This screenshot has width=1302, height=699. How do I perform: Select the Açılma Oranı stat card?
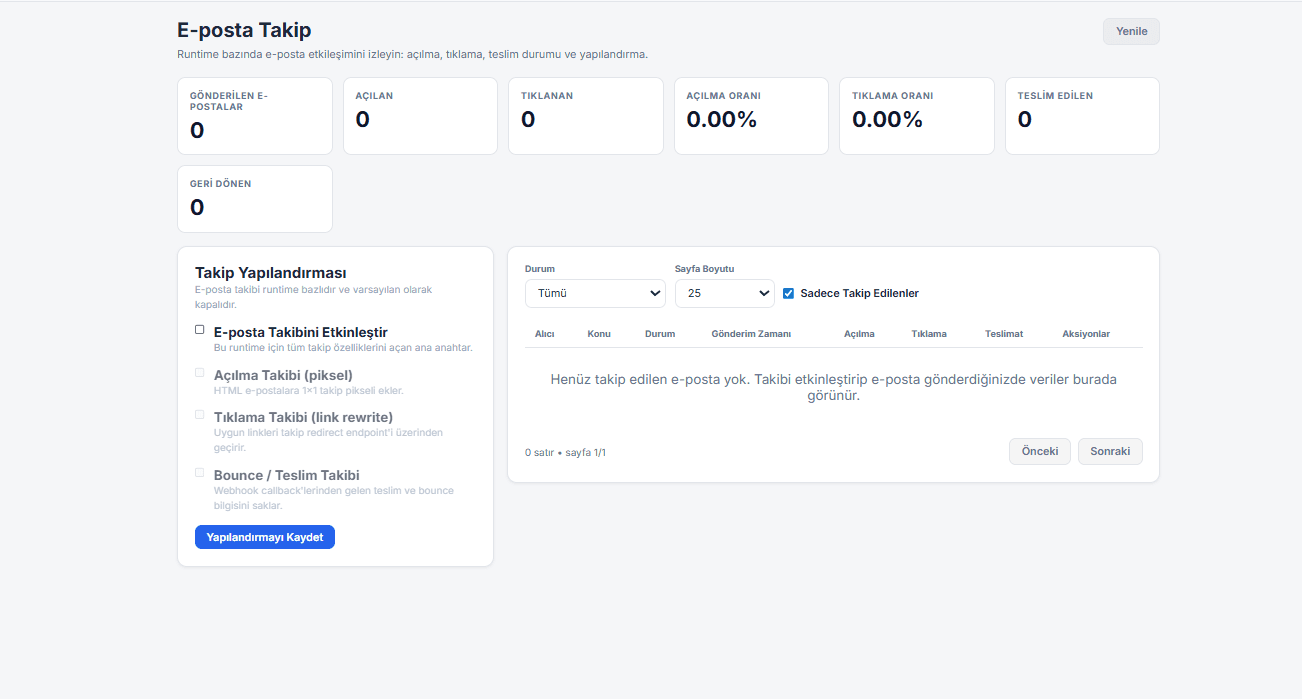click(x=751, y=116)
